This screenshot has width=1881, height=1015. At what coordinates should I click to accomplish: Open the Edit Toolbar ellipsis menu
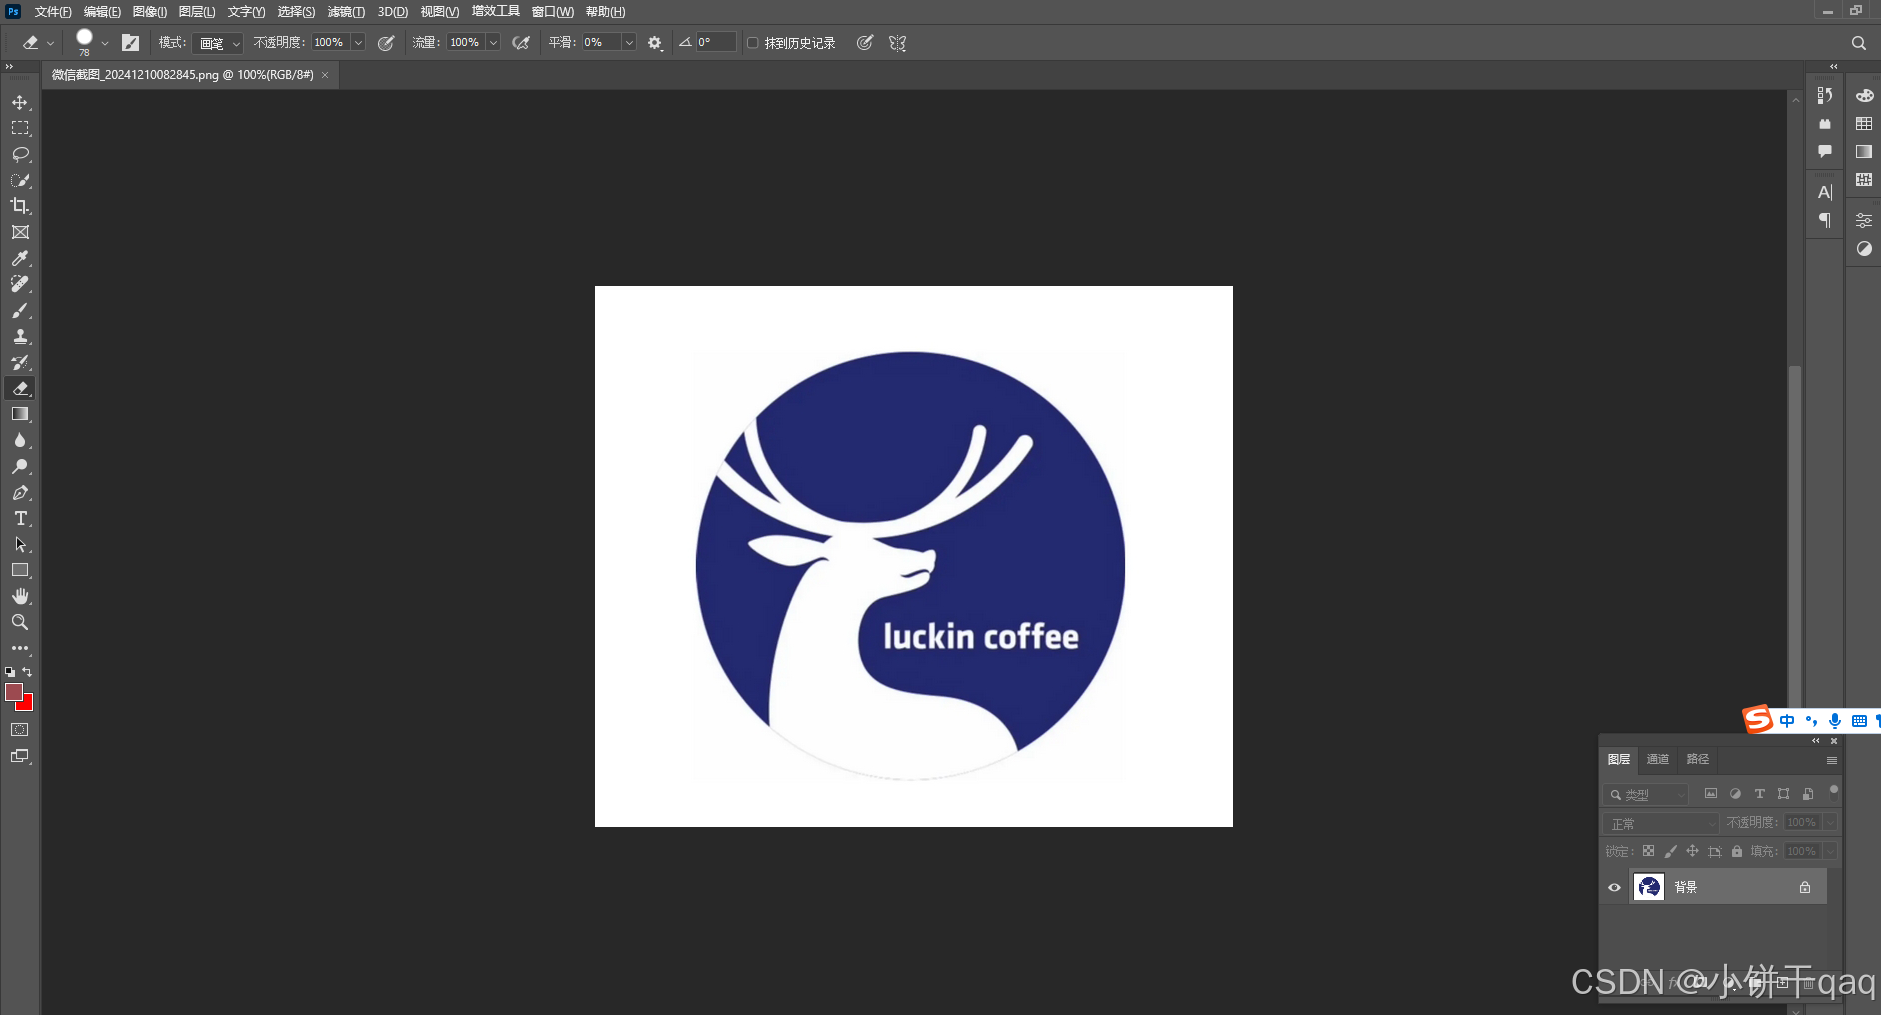20,648
